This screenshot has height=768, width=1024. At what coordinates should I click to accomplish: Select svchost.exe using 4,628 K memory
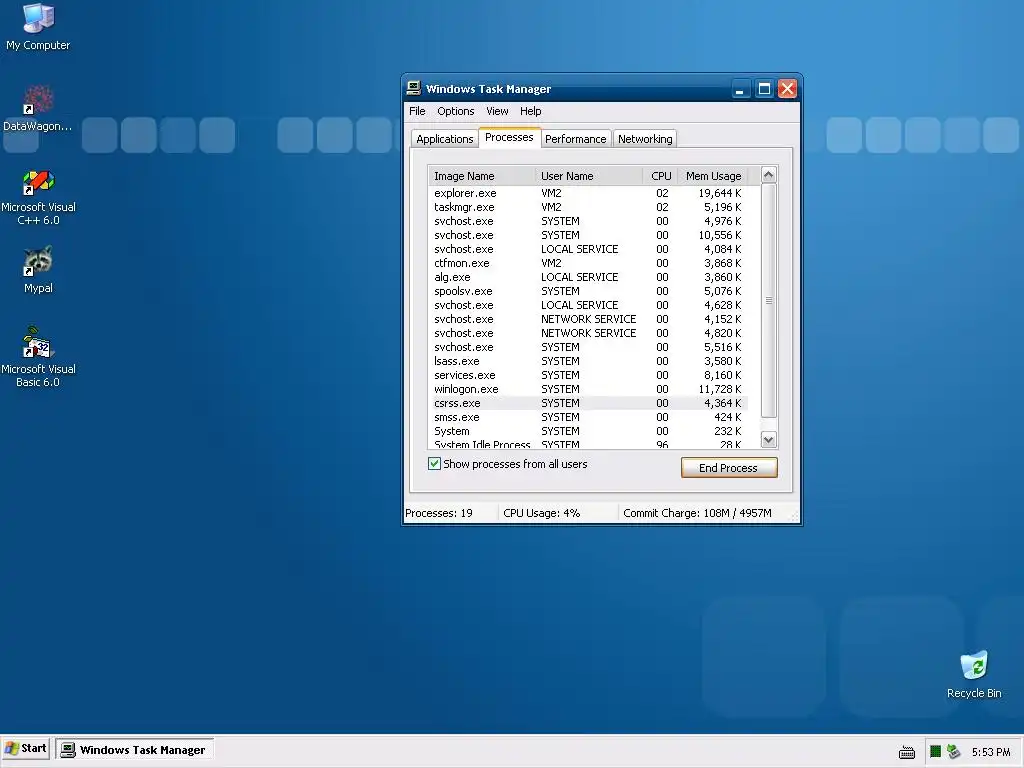[x=588, y=305]
